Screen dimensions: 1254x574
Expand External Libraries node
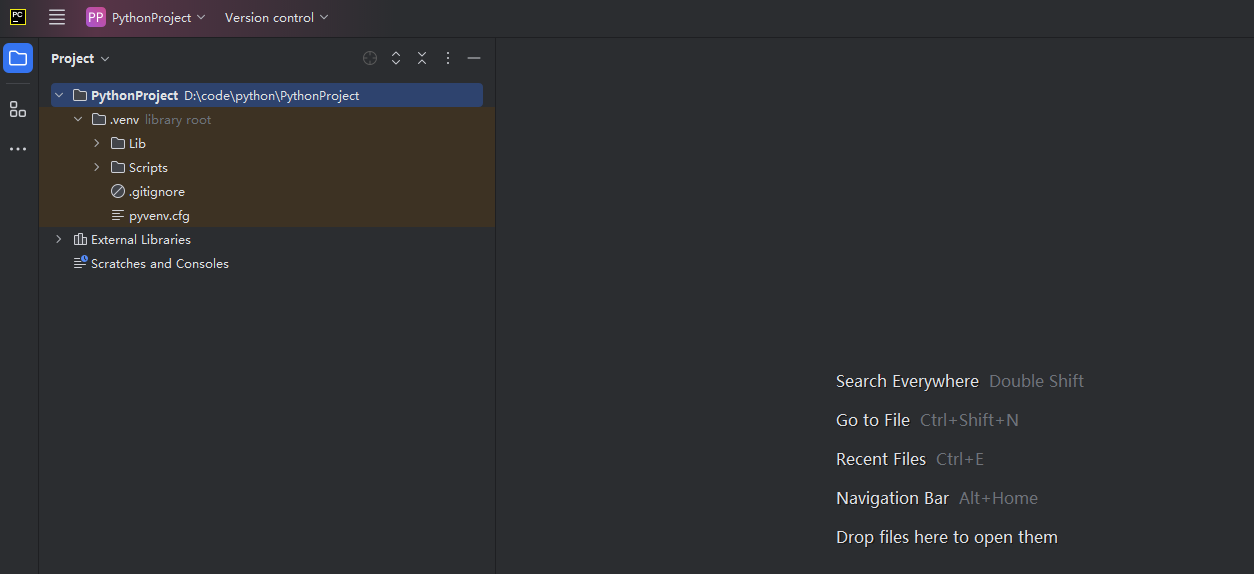[x=59, y=240]
